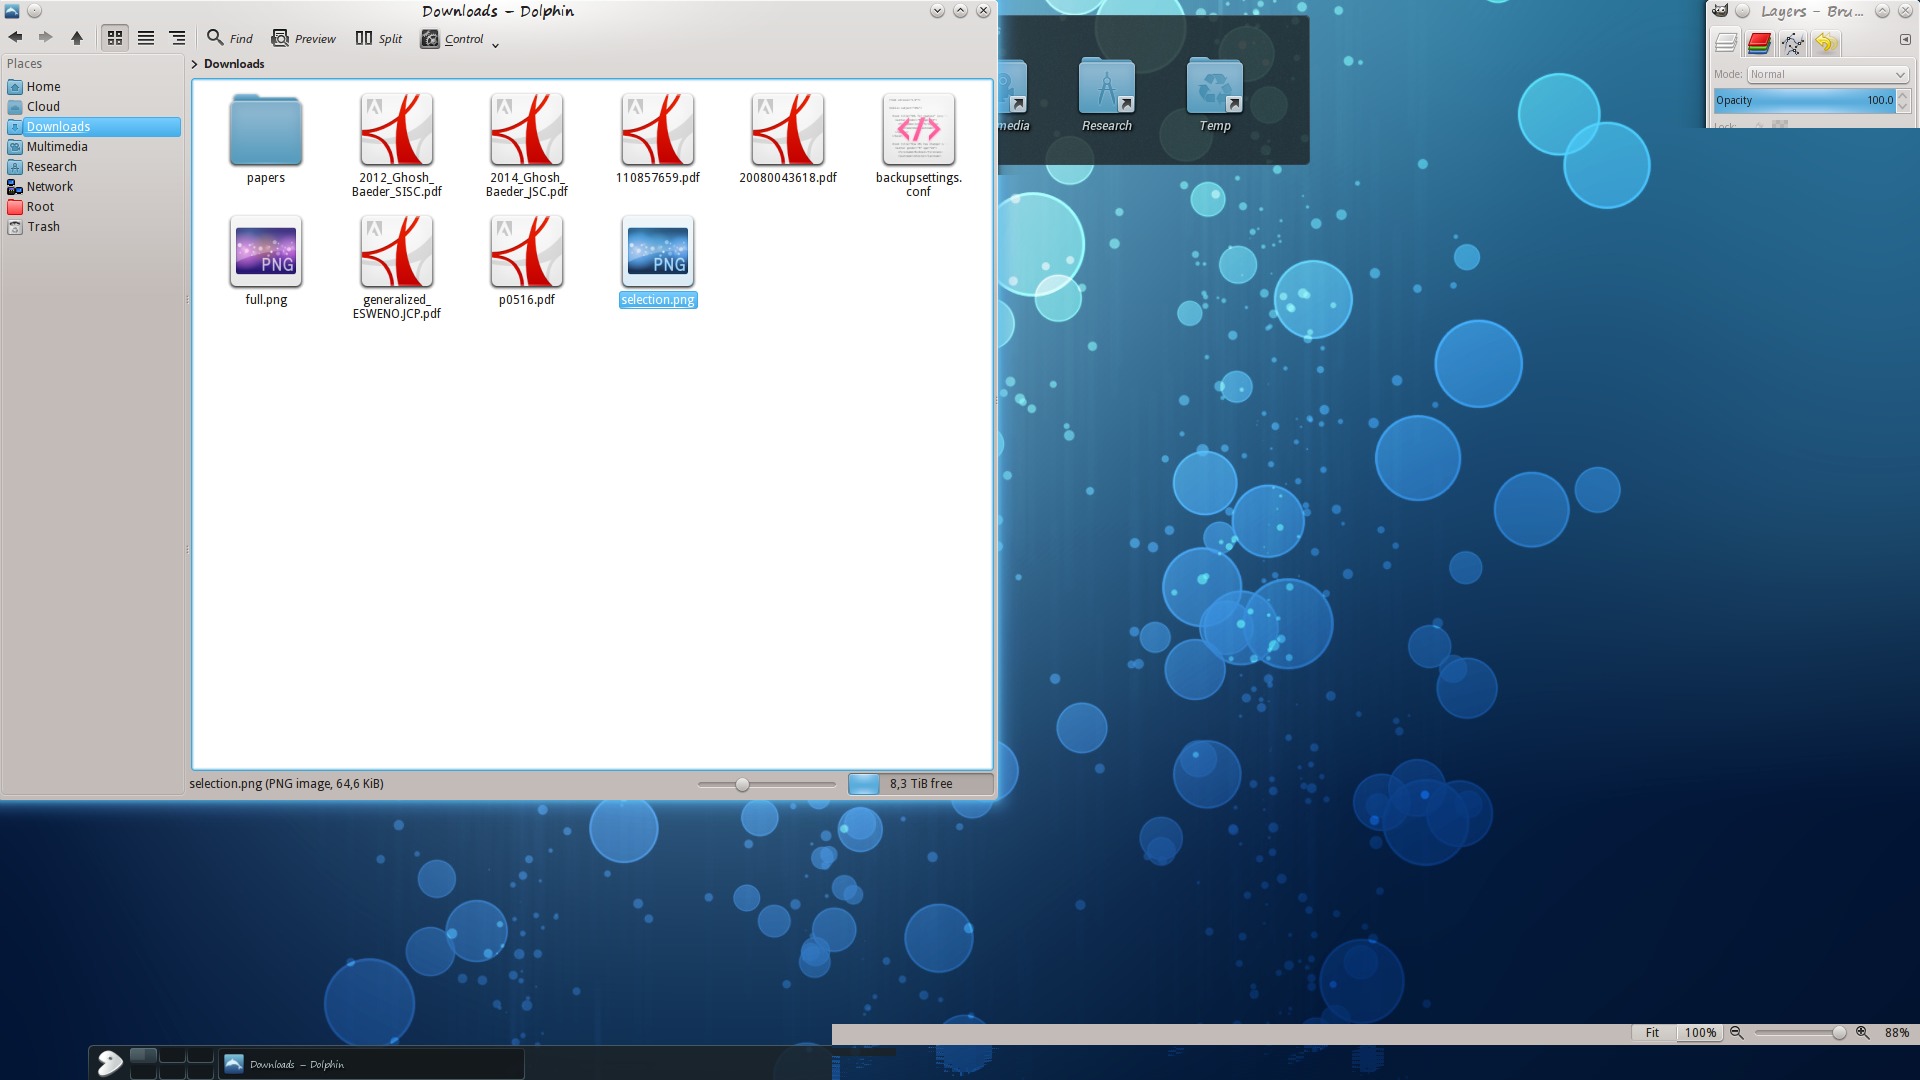Click the Gentoo application launcher icon
Screen dimensions: 1920x1080
(110, 1063)
